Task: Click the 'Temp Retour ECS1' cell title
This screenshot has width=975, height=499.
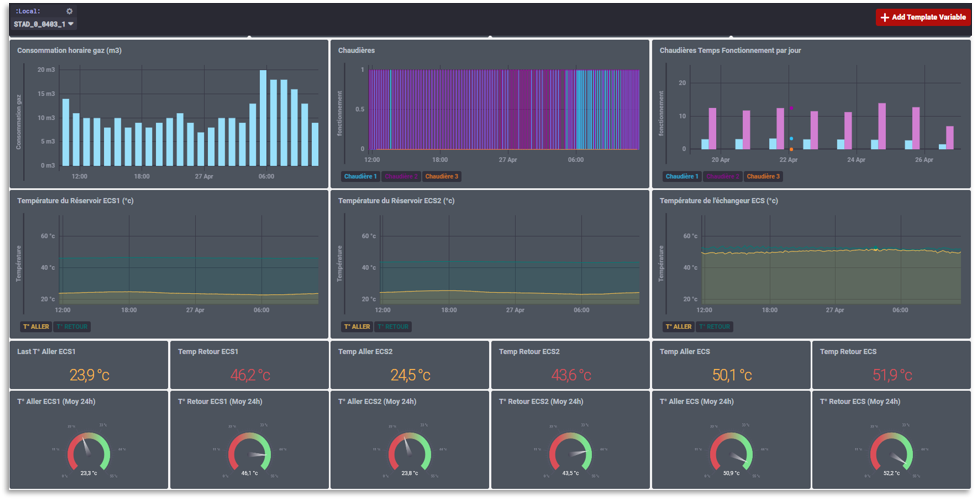Action: pyautogui.click(x=208, y=352)
